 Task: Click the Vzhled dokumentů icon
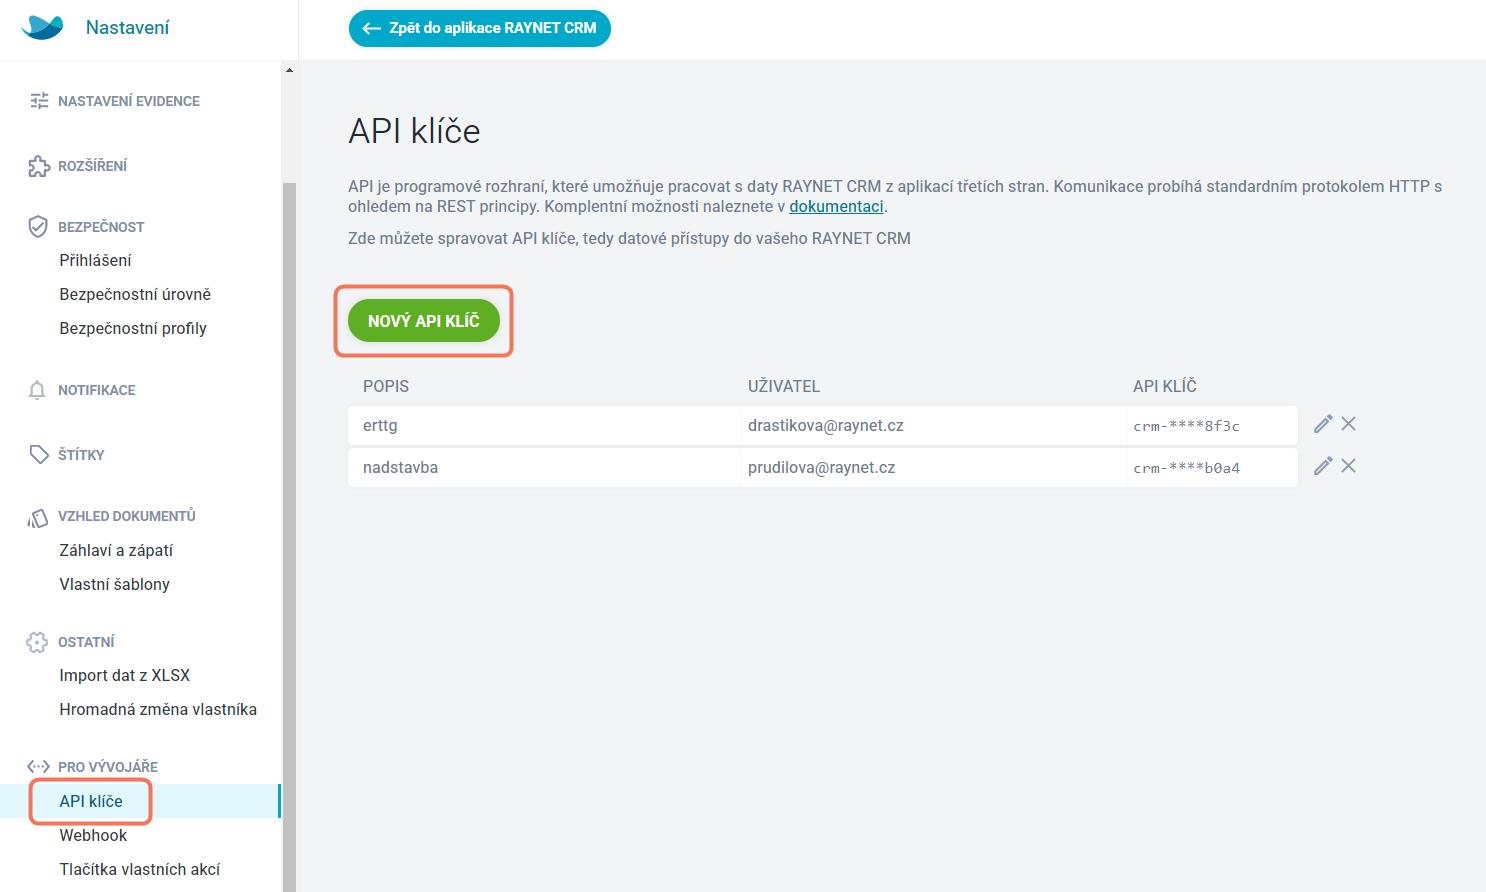point(38,517)
